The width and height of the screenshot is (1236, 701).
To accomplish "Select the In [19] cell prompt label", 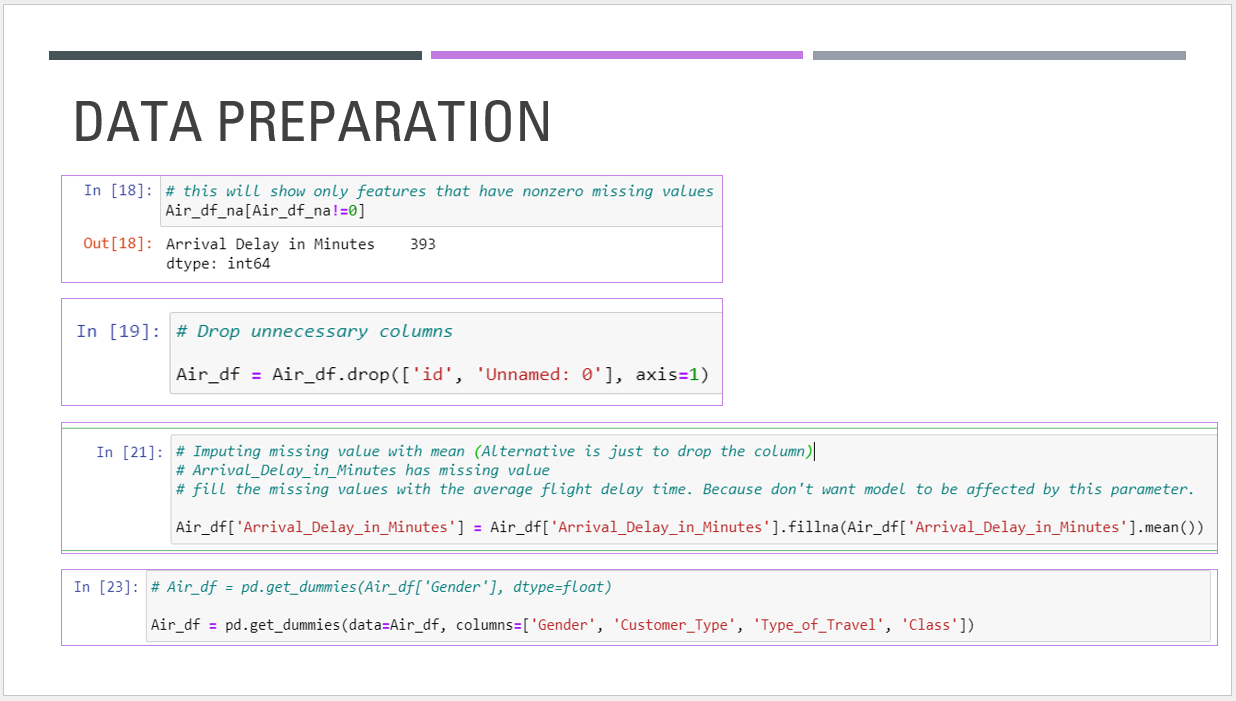I will pos(117,331).
